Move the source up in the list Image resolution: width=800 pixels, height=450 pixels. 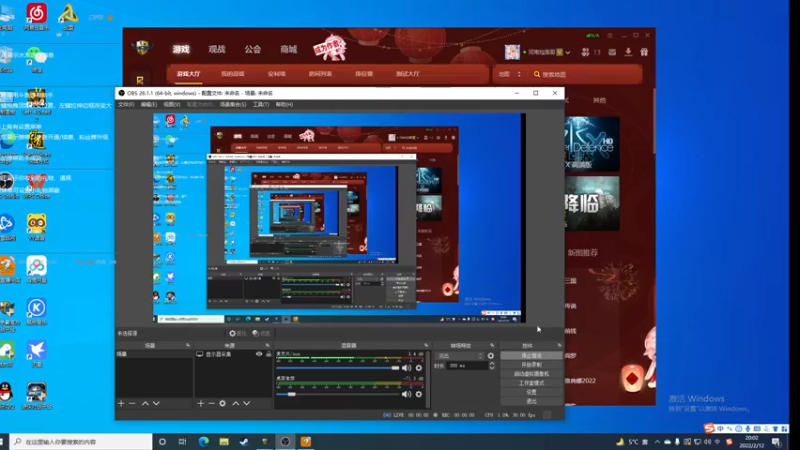pyautogui.click(x=236, y=403)
